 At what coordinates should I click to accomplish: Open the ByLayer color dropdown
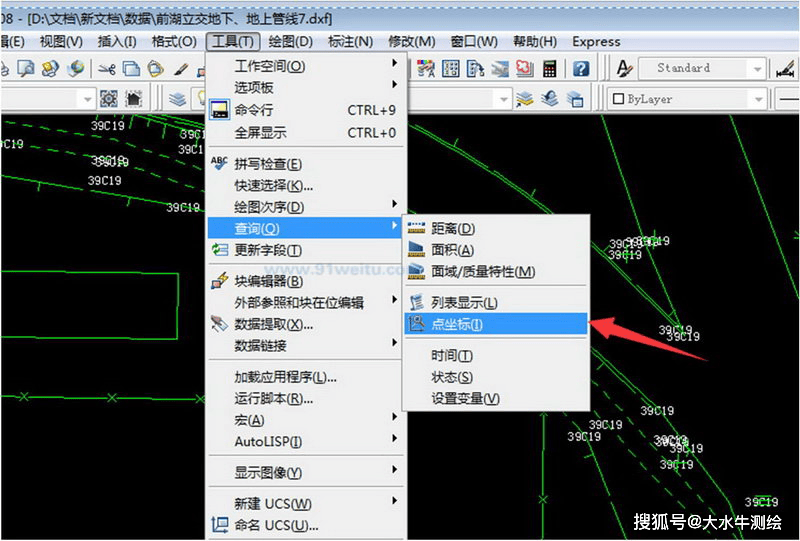[687, 99]
